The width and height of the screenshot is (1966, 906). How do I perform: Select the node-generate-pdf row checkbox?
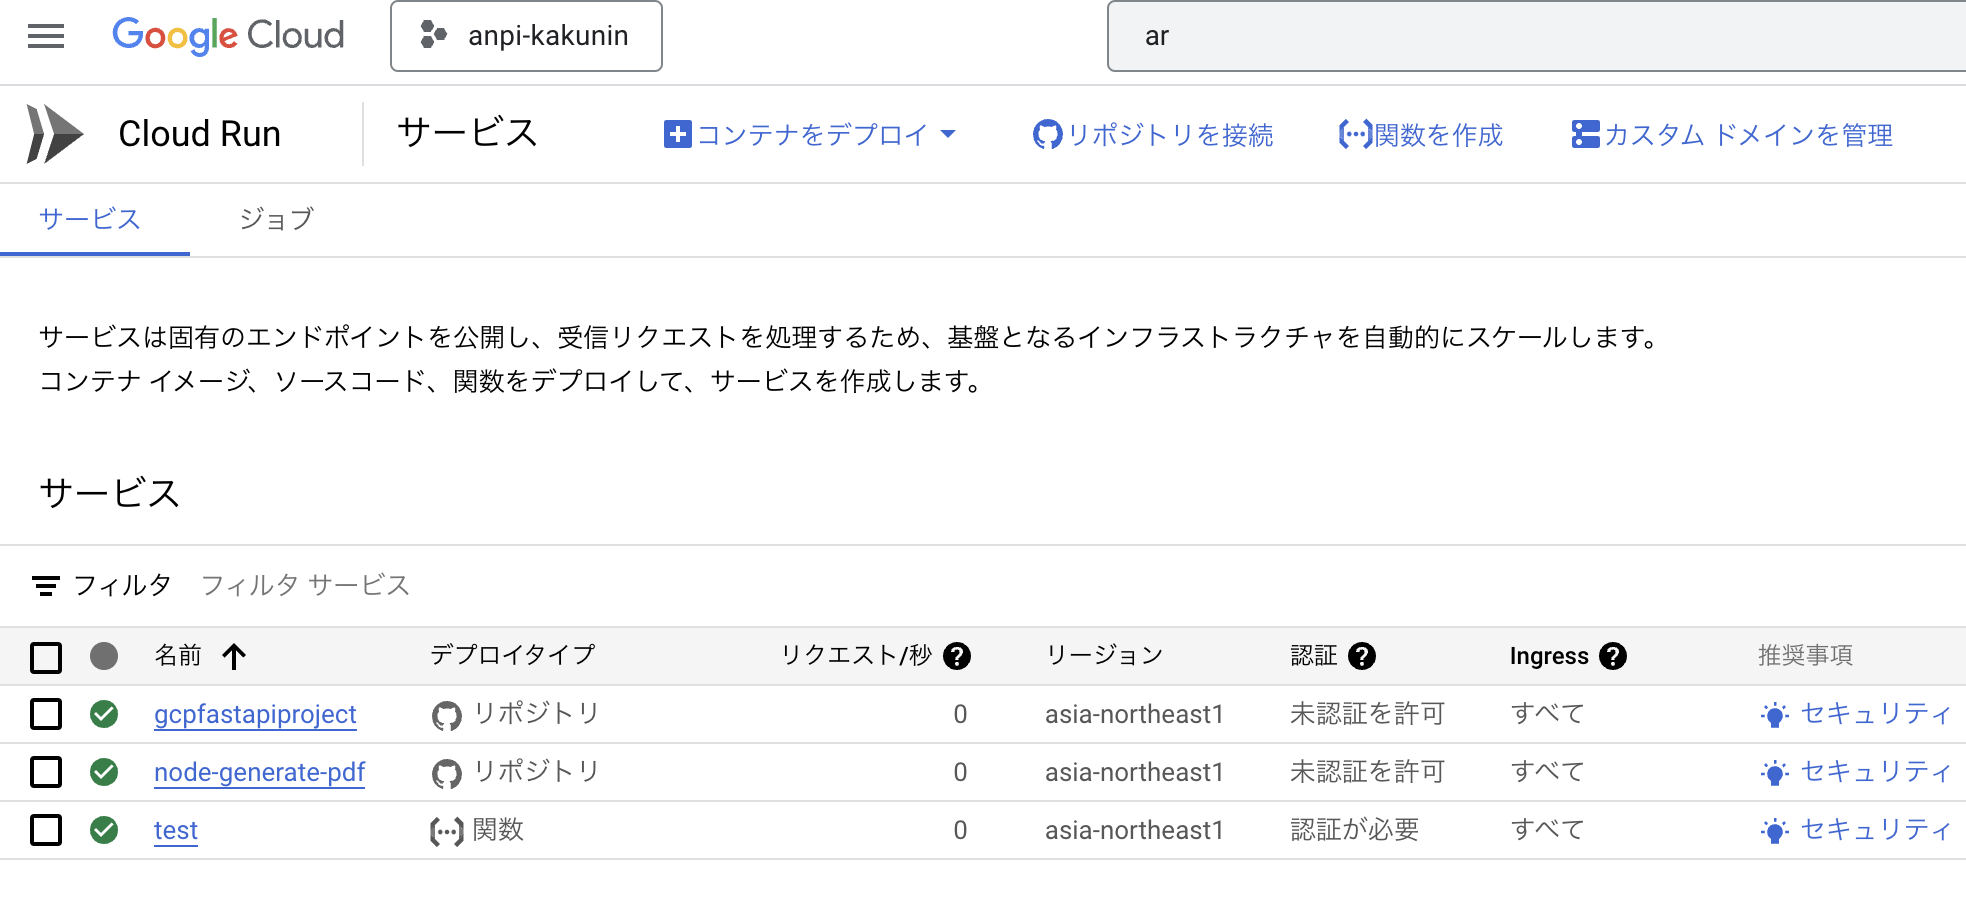click(46, 772)
